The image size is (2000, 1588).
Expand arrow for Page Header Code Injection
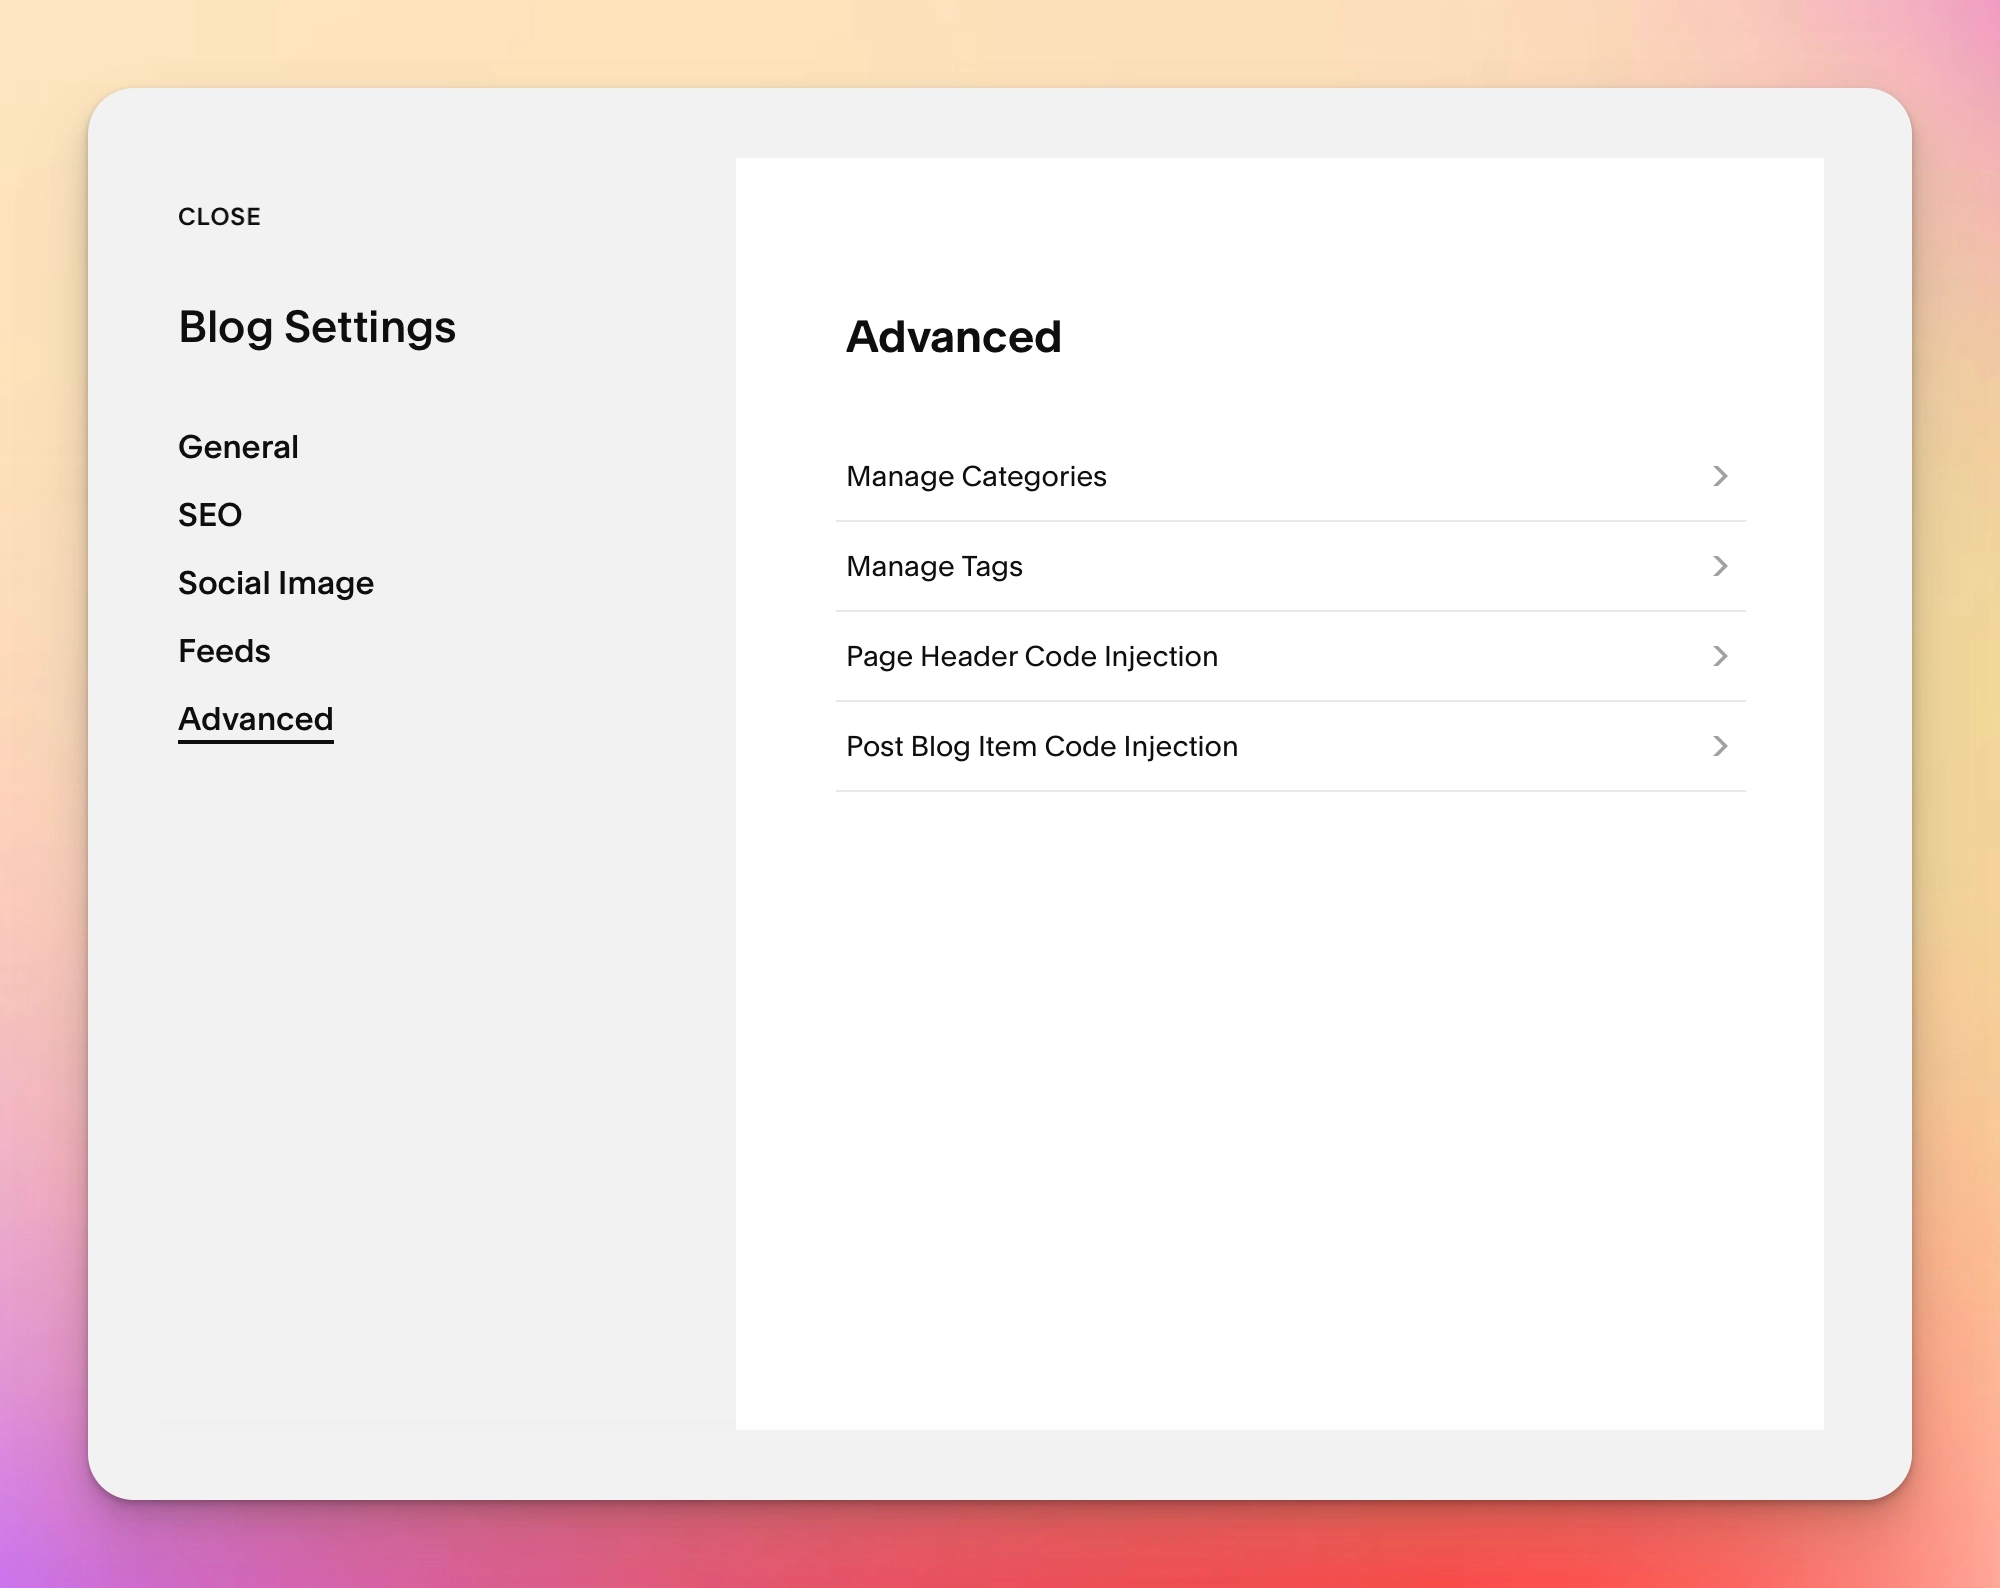(x=1720, y=656)
